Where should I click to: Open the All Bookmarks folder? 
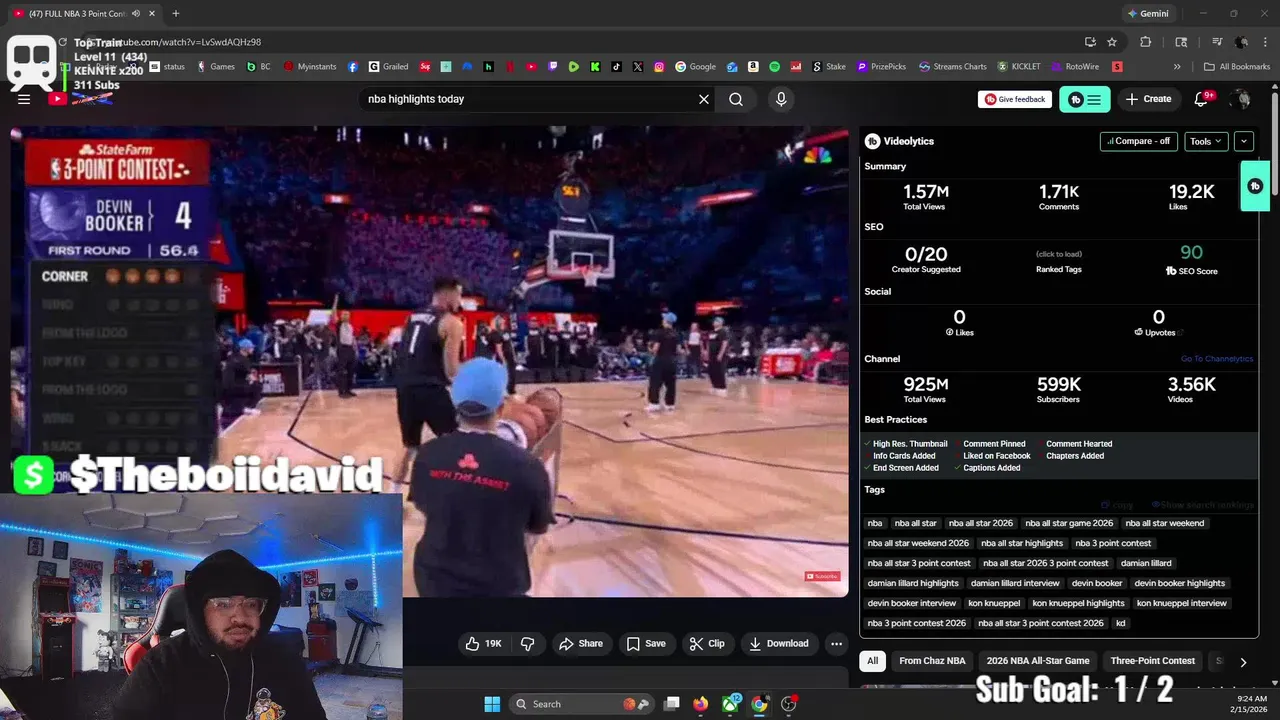click(x=1237, y=67)
